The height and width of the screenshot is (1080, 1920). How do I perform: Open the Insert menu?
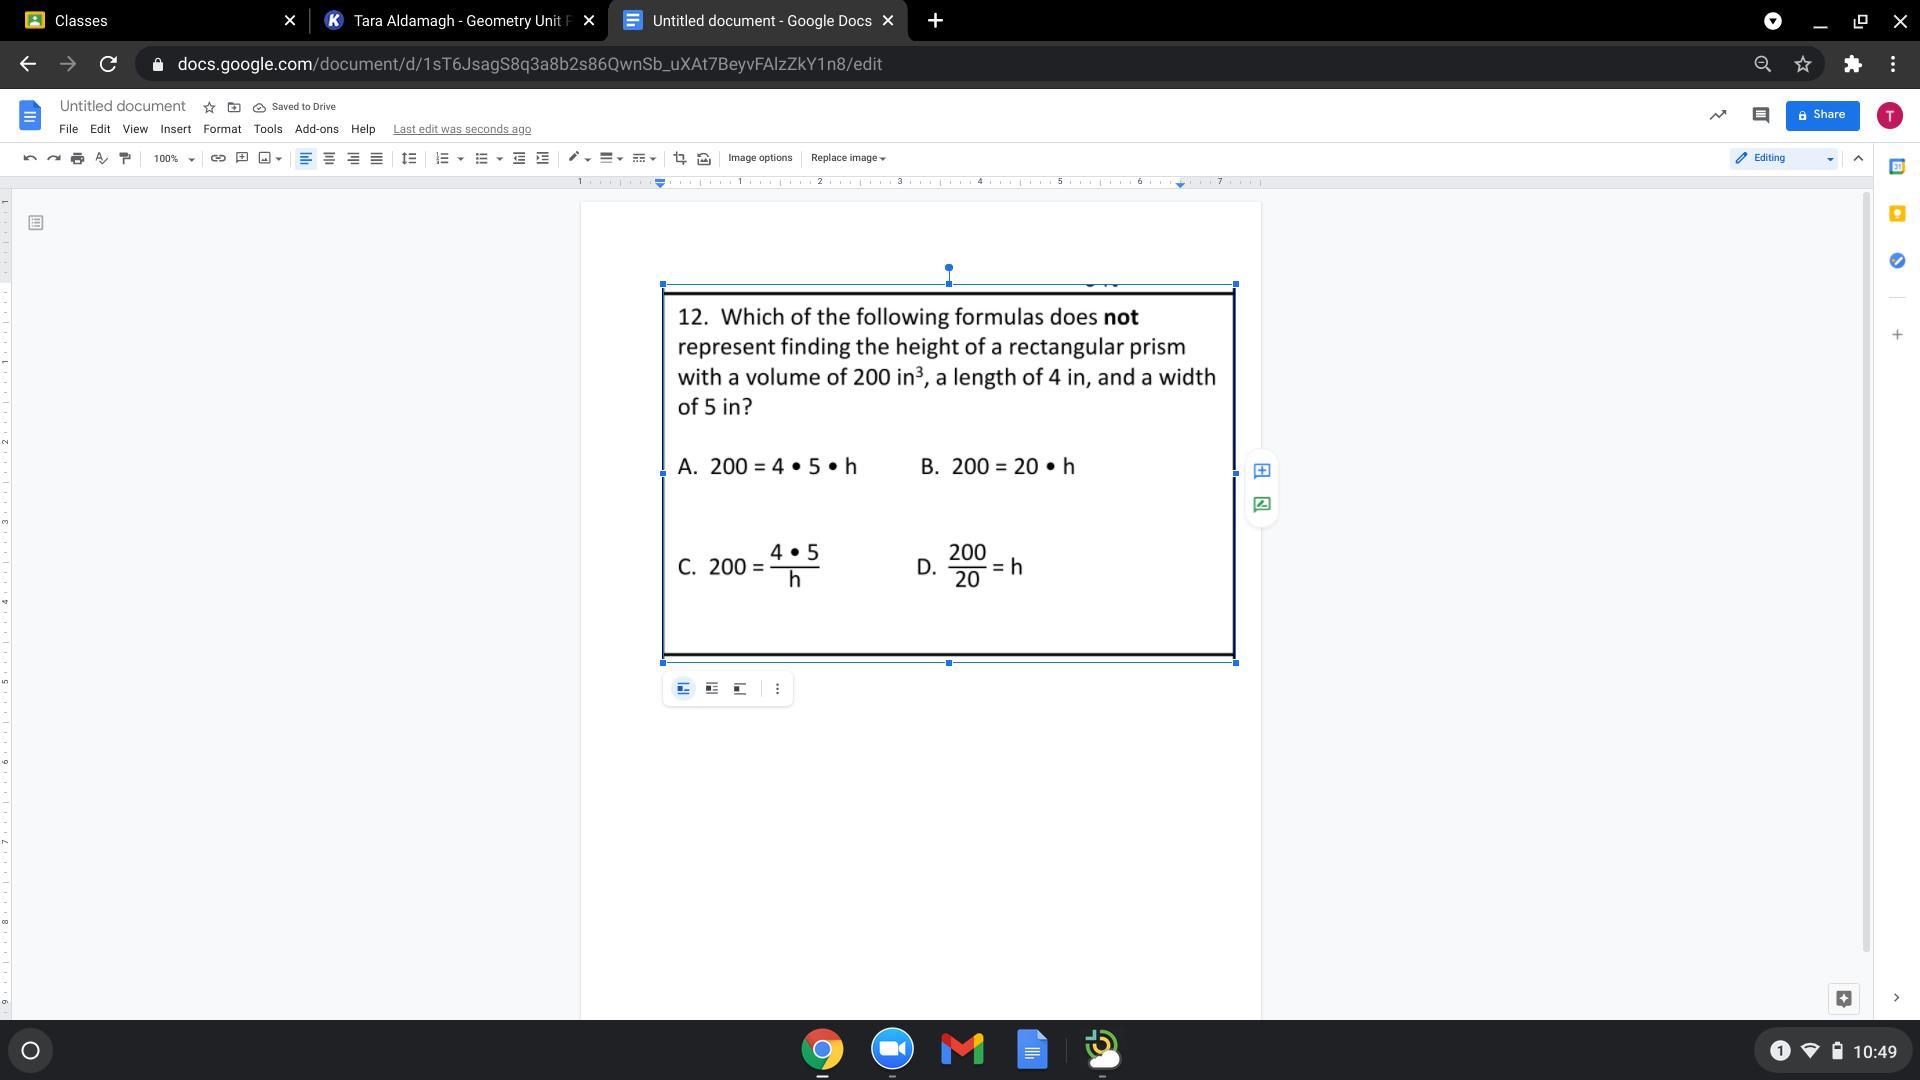(175, 129)
